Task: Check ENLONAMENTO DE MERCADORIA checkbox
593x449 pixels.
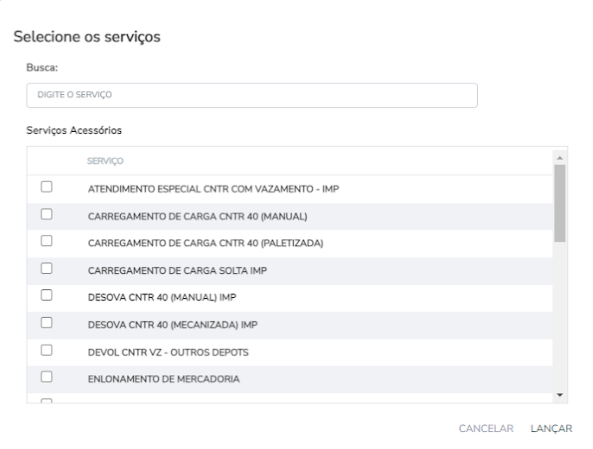Action: point(47,377)
